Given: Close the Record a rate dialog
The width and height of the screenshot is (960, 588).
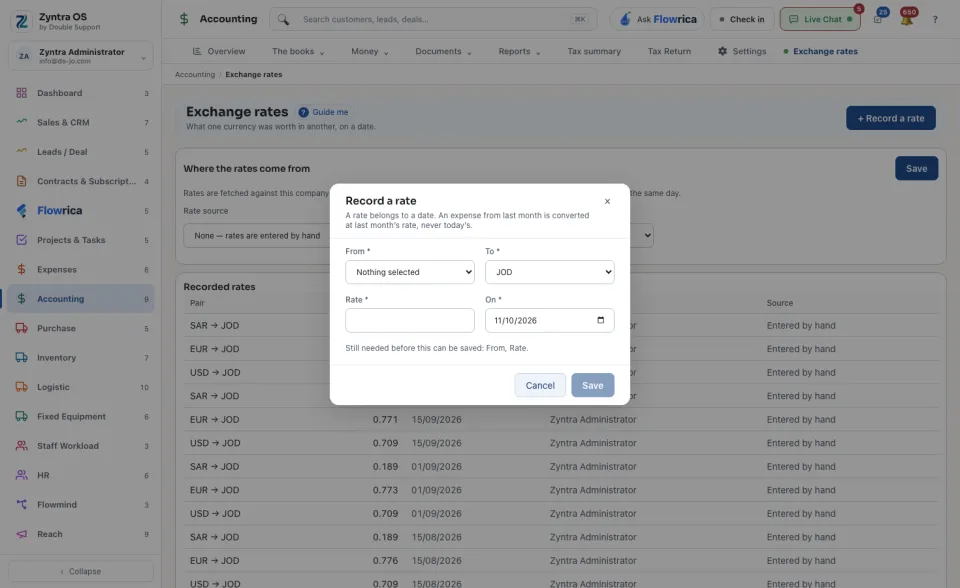Looking at the screenshot, I should tap(607, 201).
